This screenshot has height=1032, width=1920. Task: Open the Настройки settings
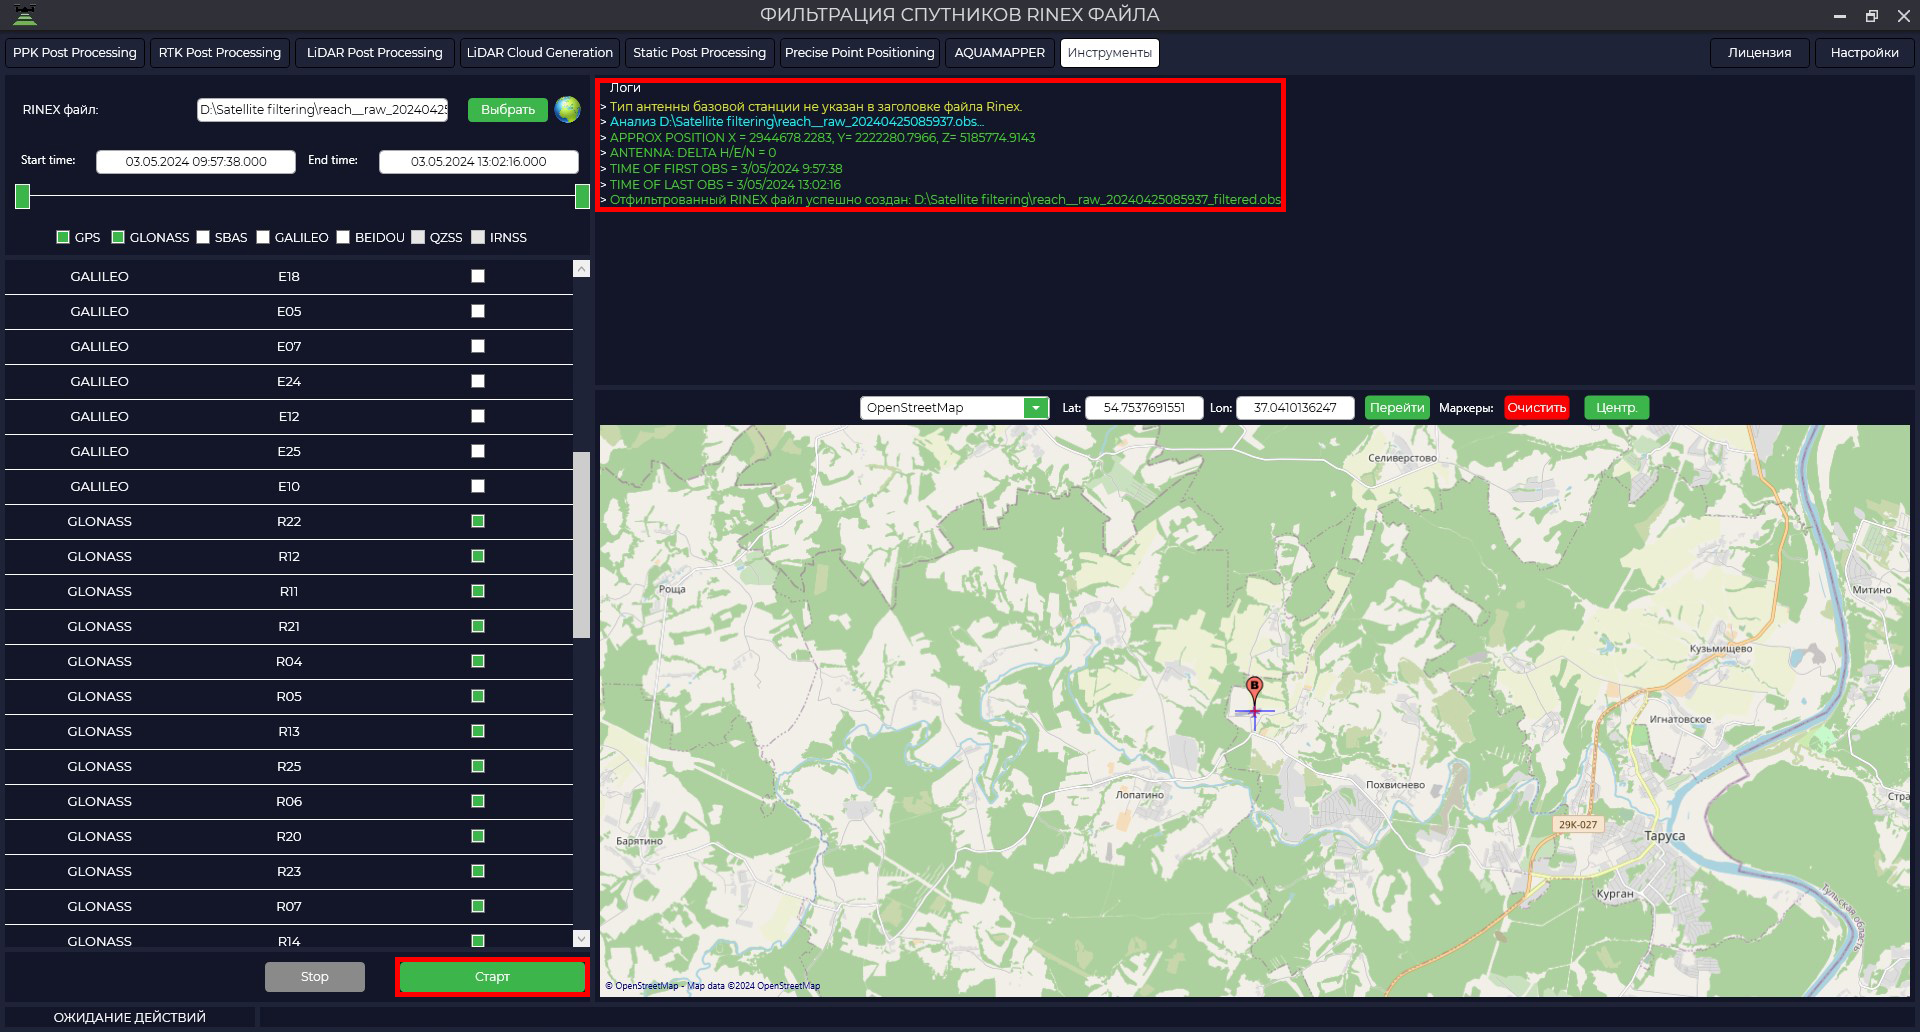coord(1865,53)
